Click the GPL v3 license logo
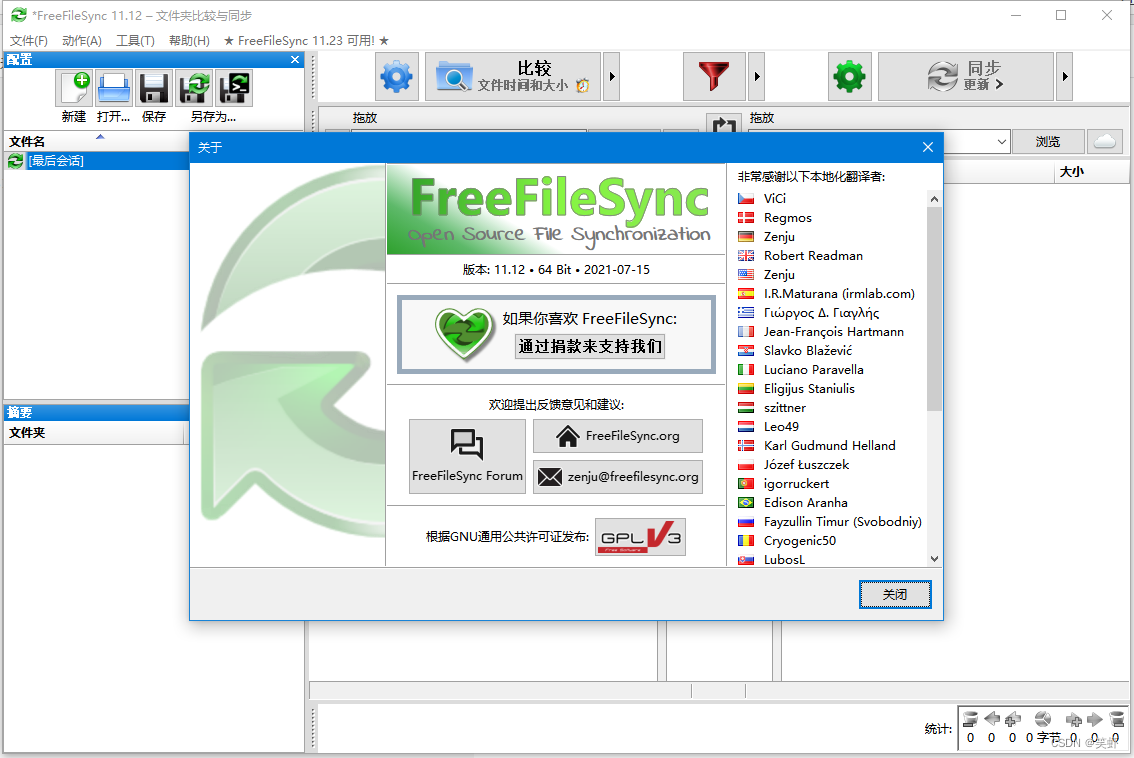The height and width of the screenshot is (758, 1134). pyautogui.click(x=640, y=537)
